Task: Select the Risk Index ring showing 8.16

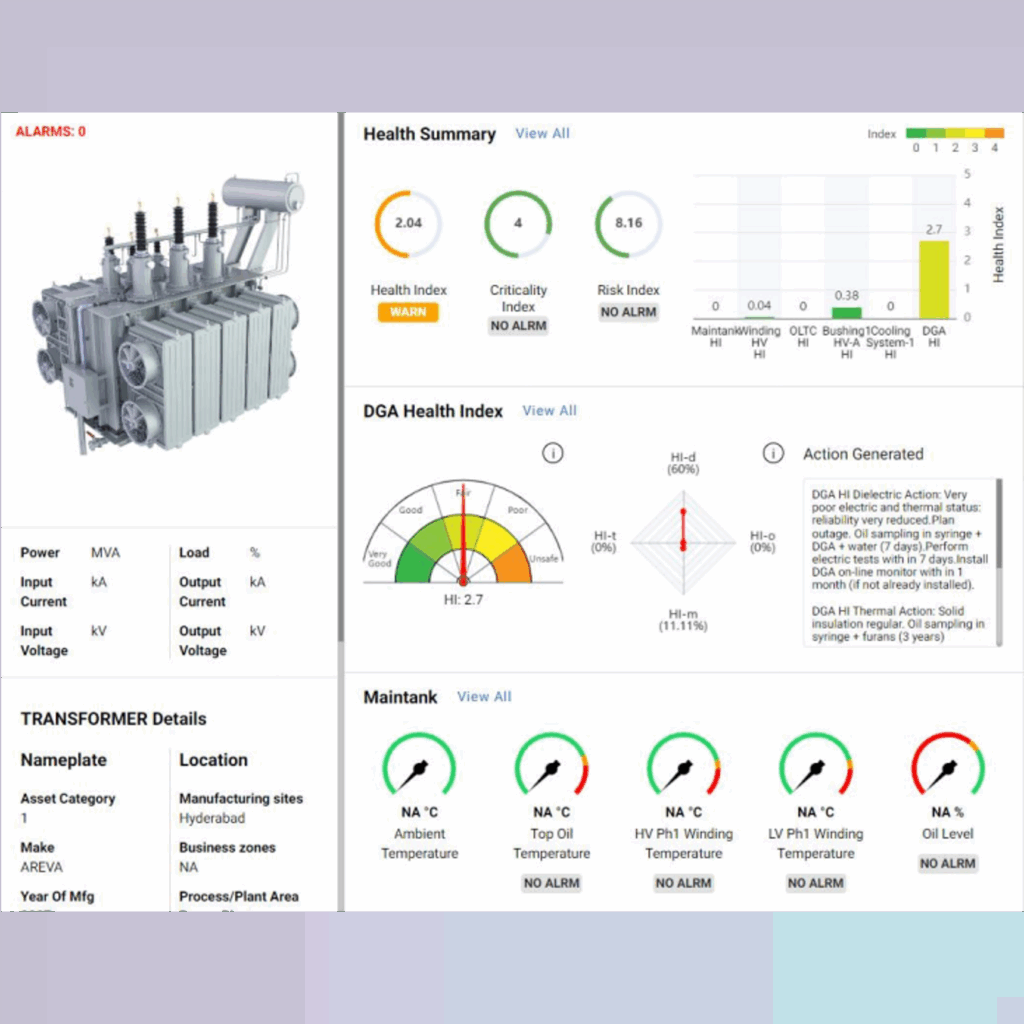Action: point(628,223)
